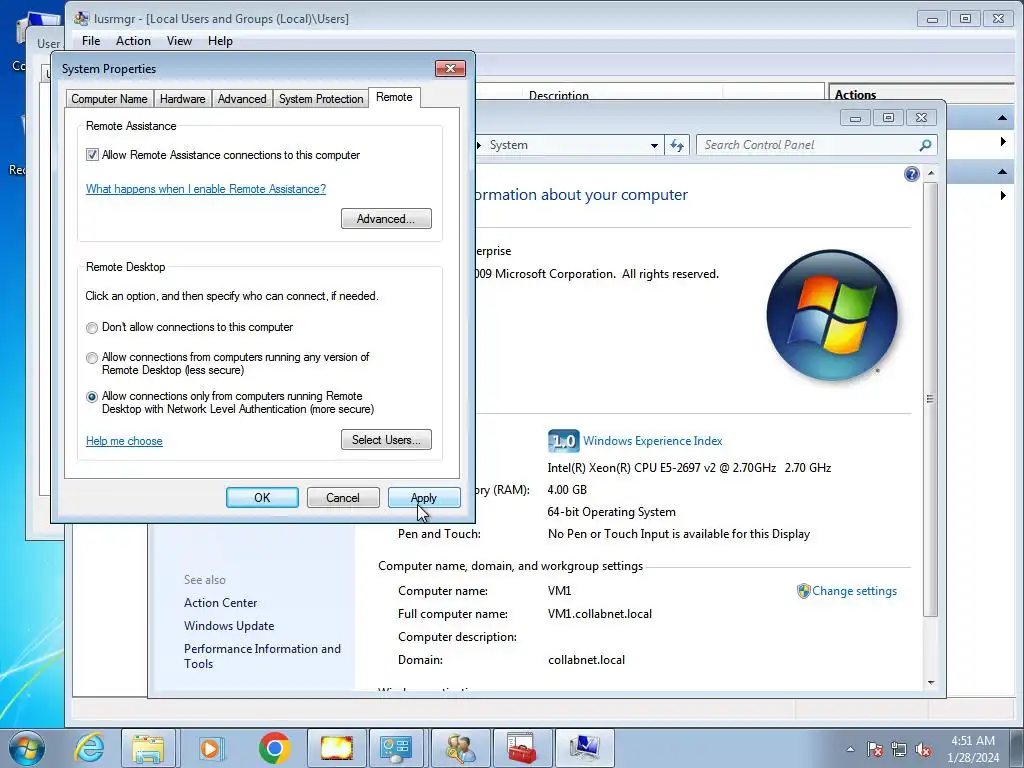Switch to the System Protection tab
This screenshot has width=1024, height=768.
click(x=321, y=99)
